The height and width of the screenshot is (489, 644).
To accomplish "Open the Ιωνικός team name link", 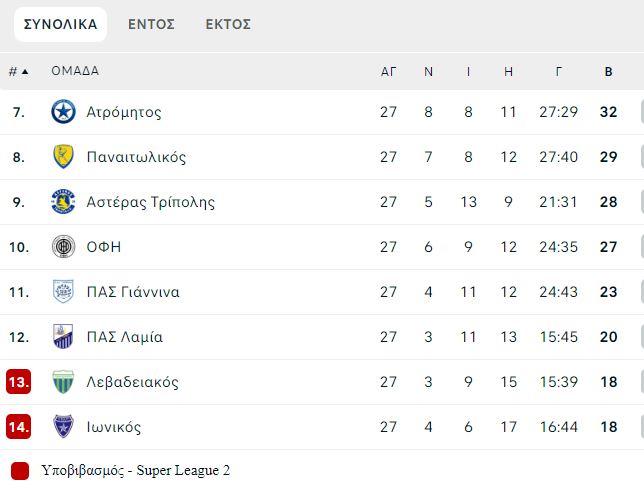I will click(114, 427).
